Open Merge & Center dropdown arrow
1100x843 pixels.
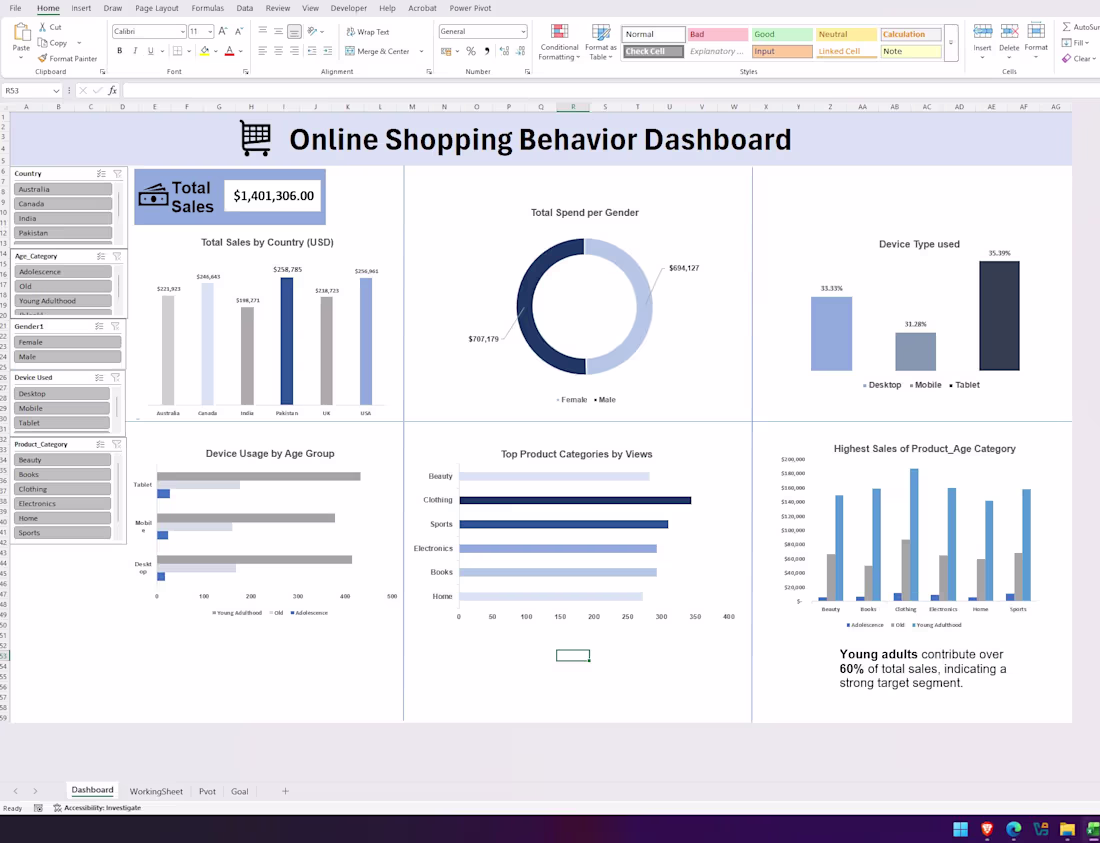pos(421,51)
